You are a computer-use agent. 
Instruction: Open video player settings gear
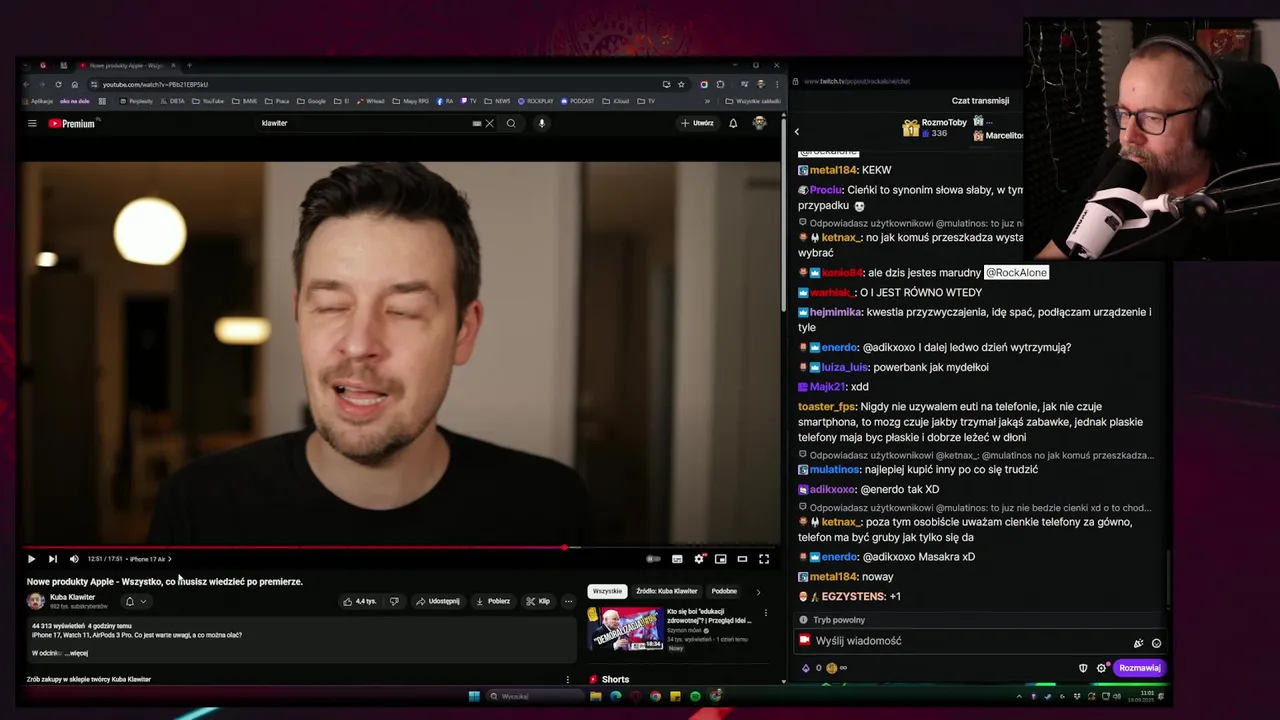point(699,559)
